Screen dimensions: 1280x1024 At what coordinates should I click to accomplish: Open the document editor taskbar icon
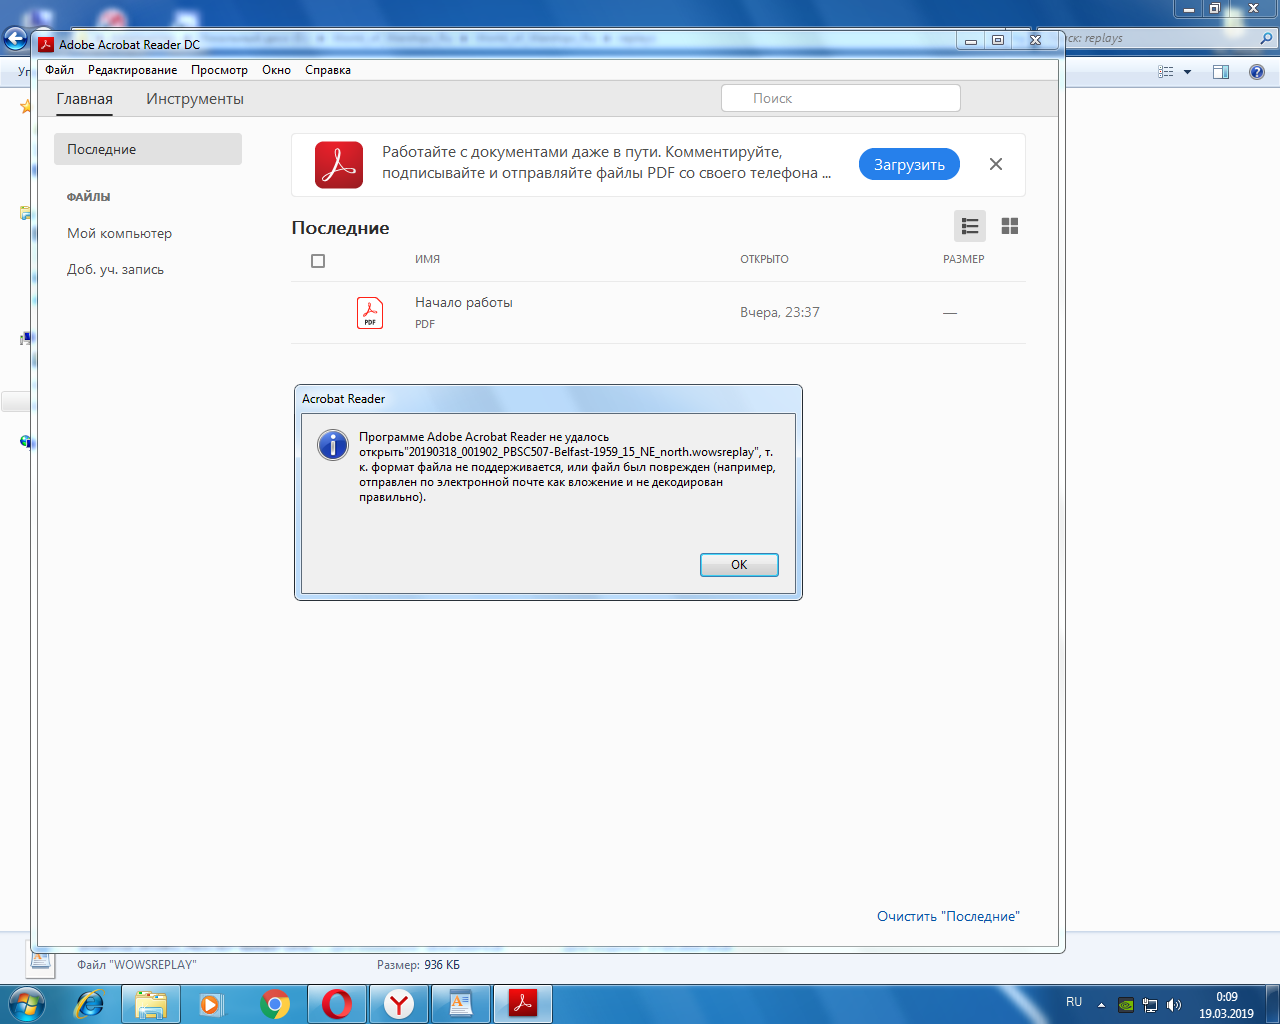pos(461,1004)
